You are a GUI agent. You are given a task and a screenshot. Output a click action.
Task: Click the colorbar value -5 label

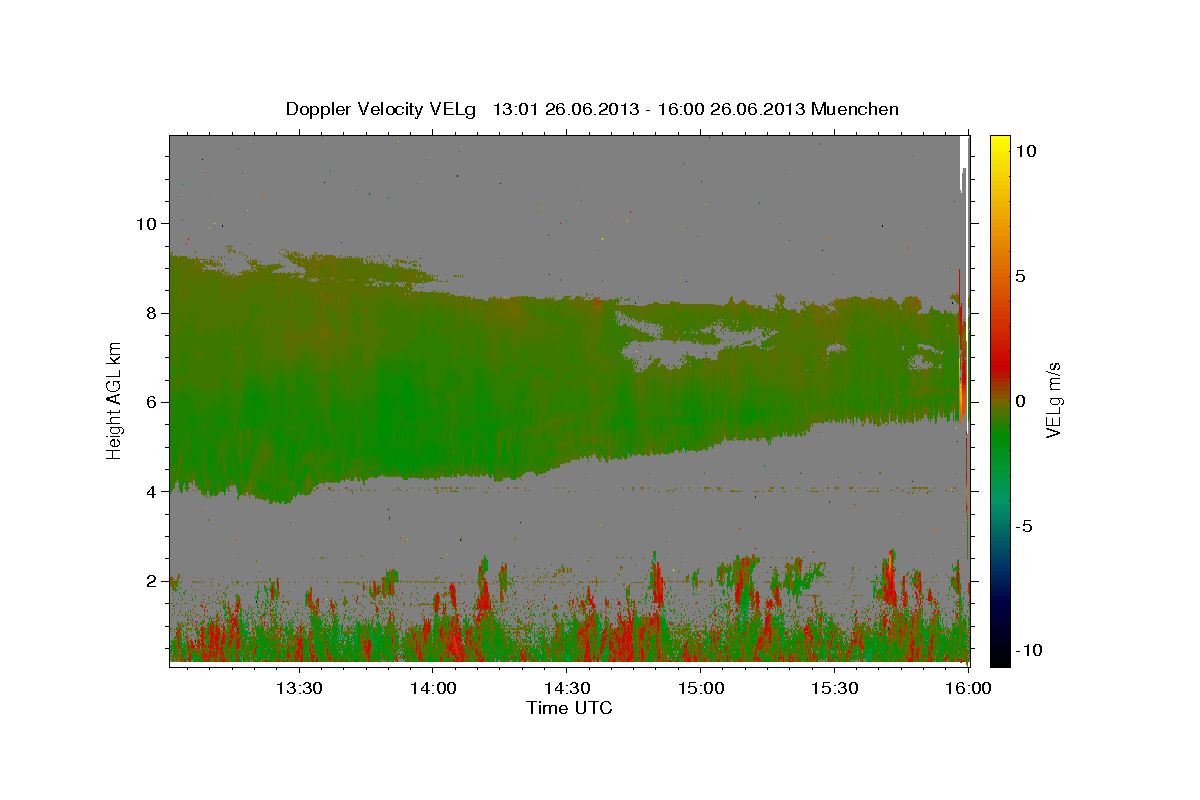pyautogui.click(x=1024, y=526)
